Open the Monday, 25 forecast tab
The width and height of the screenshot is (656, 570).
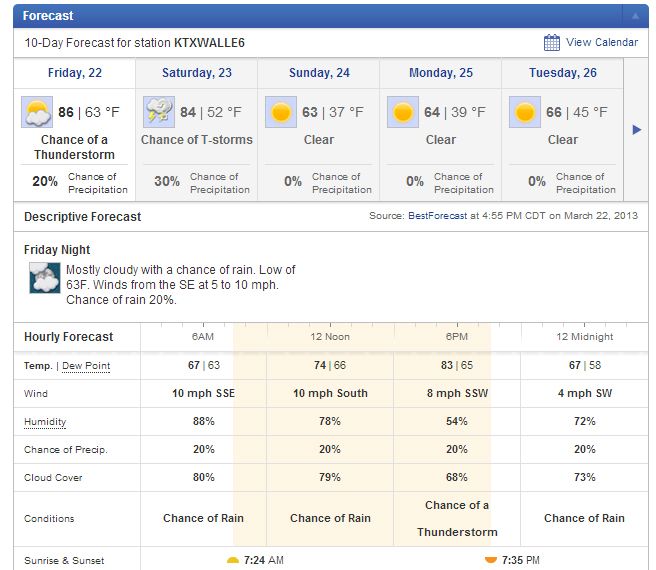[441, 73]
